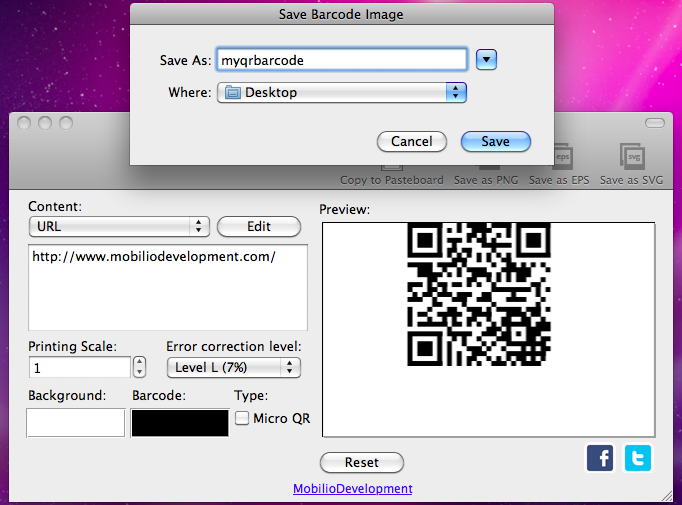Click the URL content text area
This screenshot has width=682, height=505.
click(168, 288)
